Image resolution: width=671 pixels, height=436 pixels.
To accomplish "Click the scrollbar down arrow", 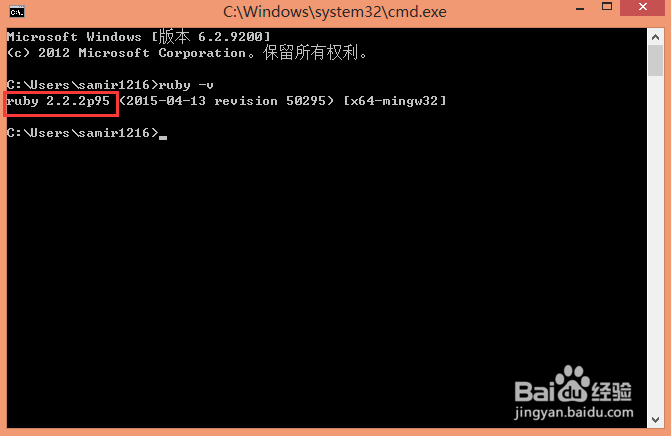I will [655, 420].
